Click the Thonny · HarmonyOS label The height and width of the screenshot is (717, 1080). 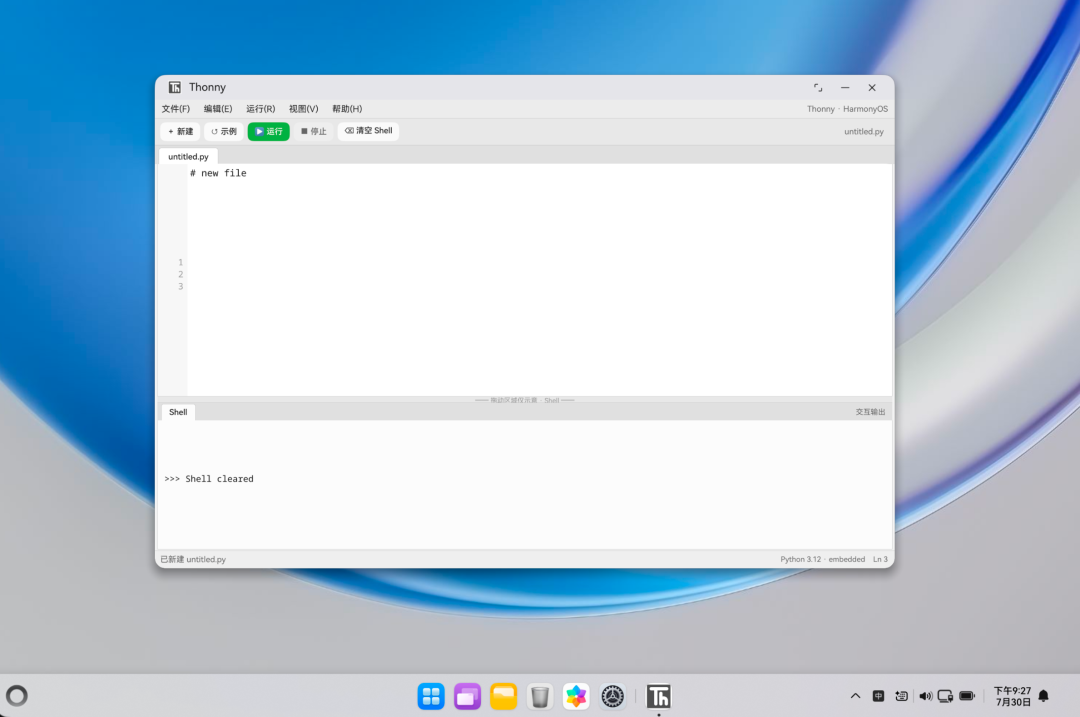[847, 109]
